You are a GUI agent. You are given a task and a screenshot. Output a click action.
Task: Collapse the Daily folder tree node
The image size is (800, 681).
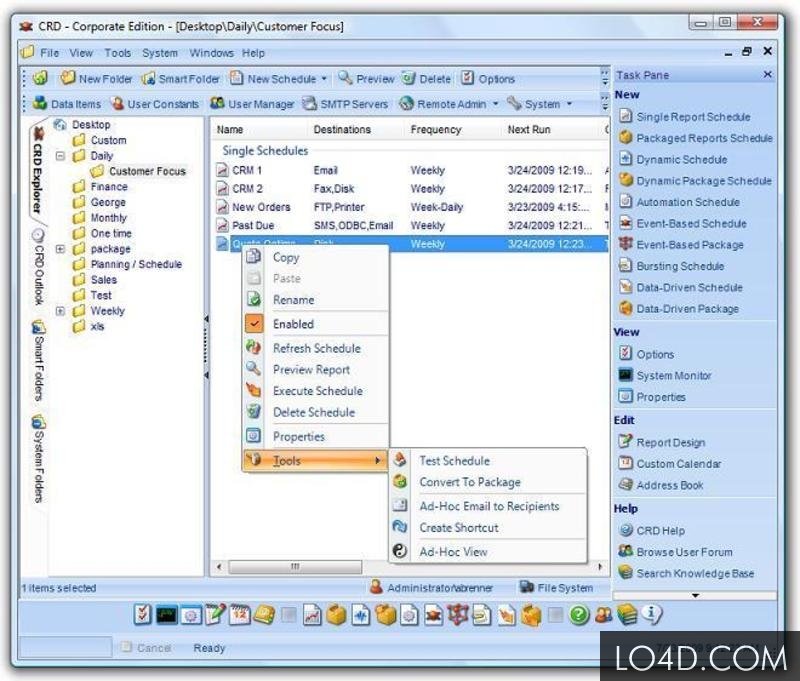click(60, 156)
